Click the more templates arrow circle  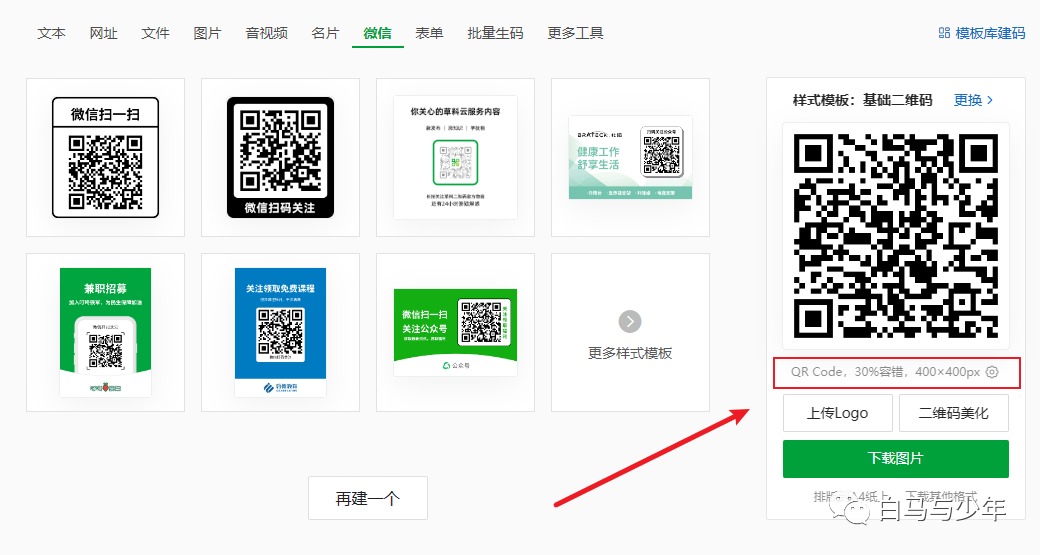coord(630,322)
